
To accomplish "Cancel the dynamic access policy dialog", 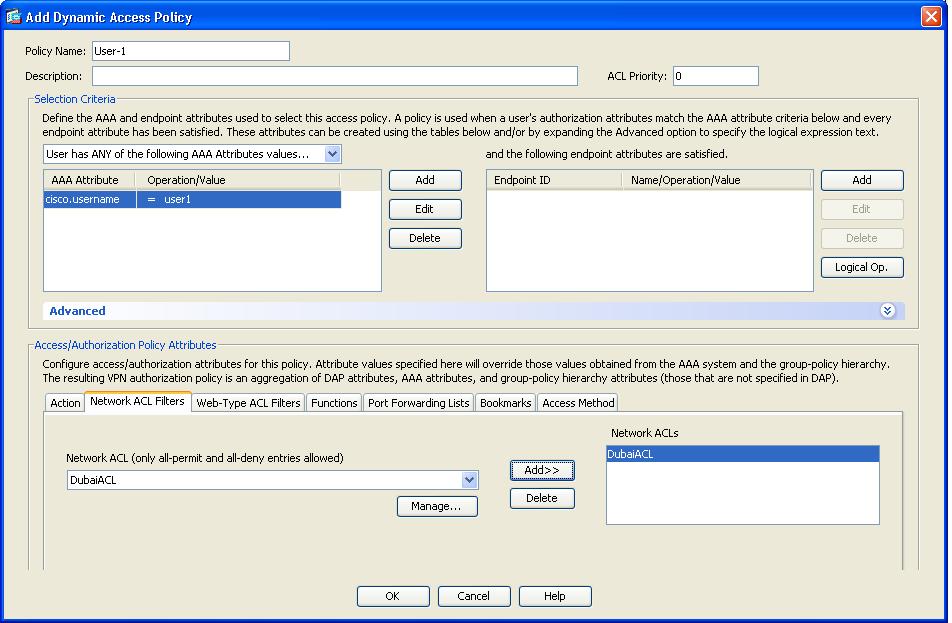I will click(x=474, y=596).
